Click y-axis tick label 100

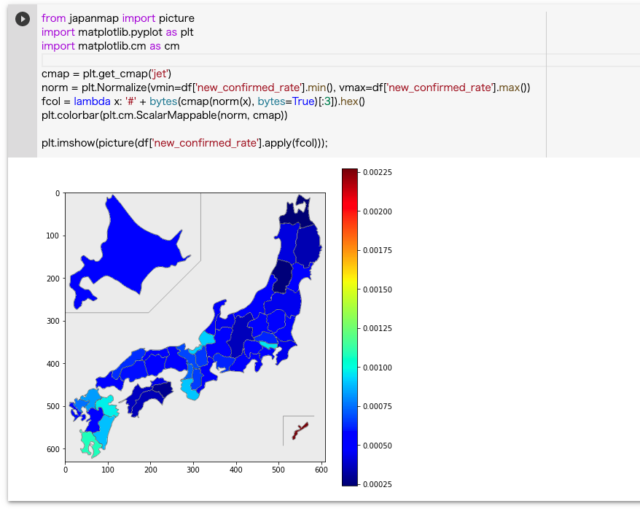pos(53,236)
